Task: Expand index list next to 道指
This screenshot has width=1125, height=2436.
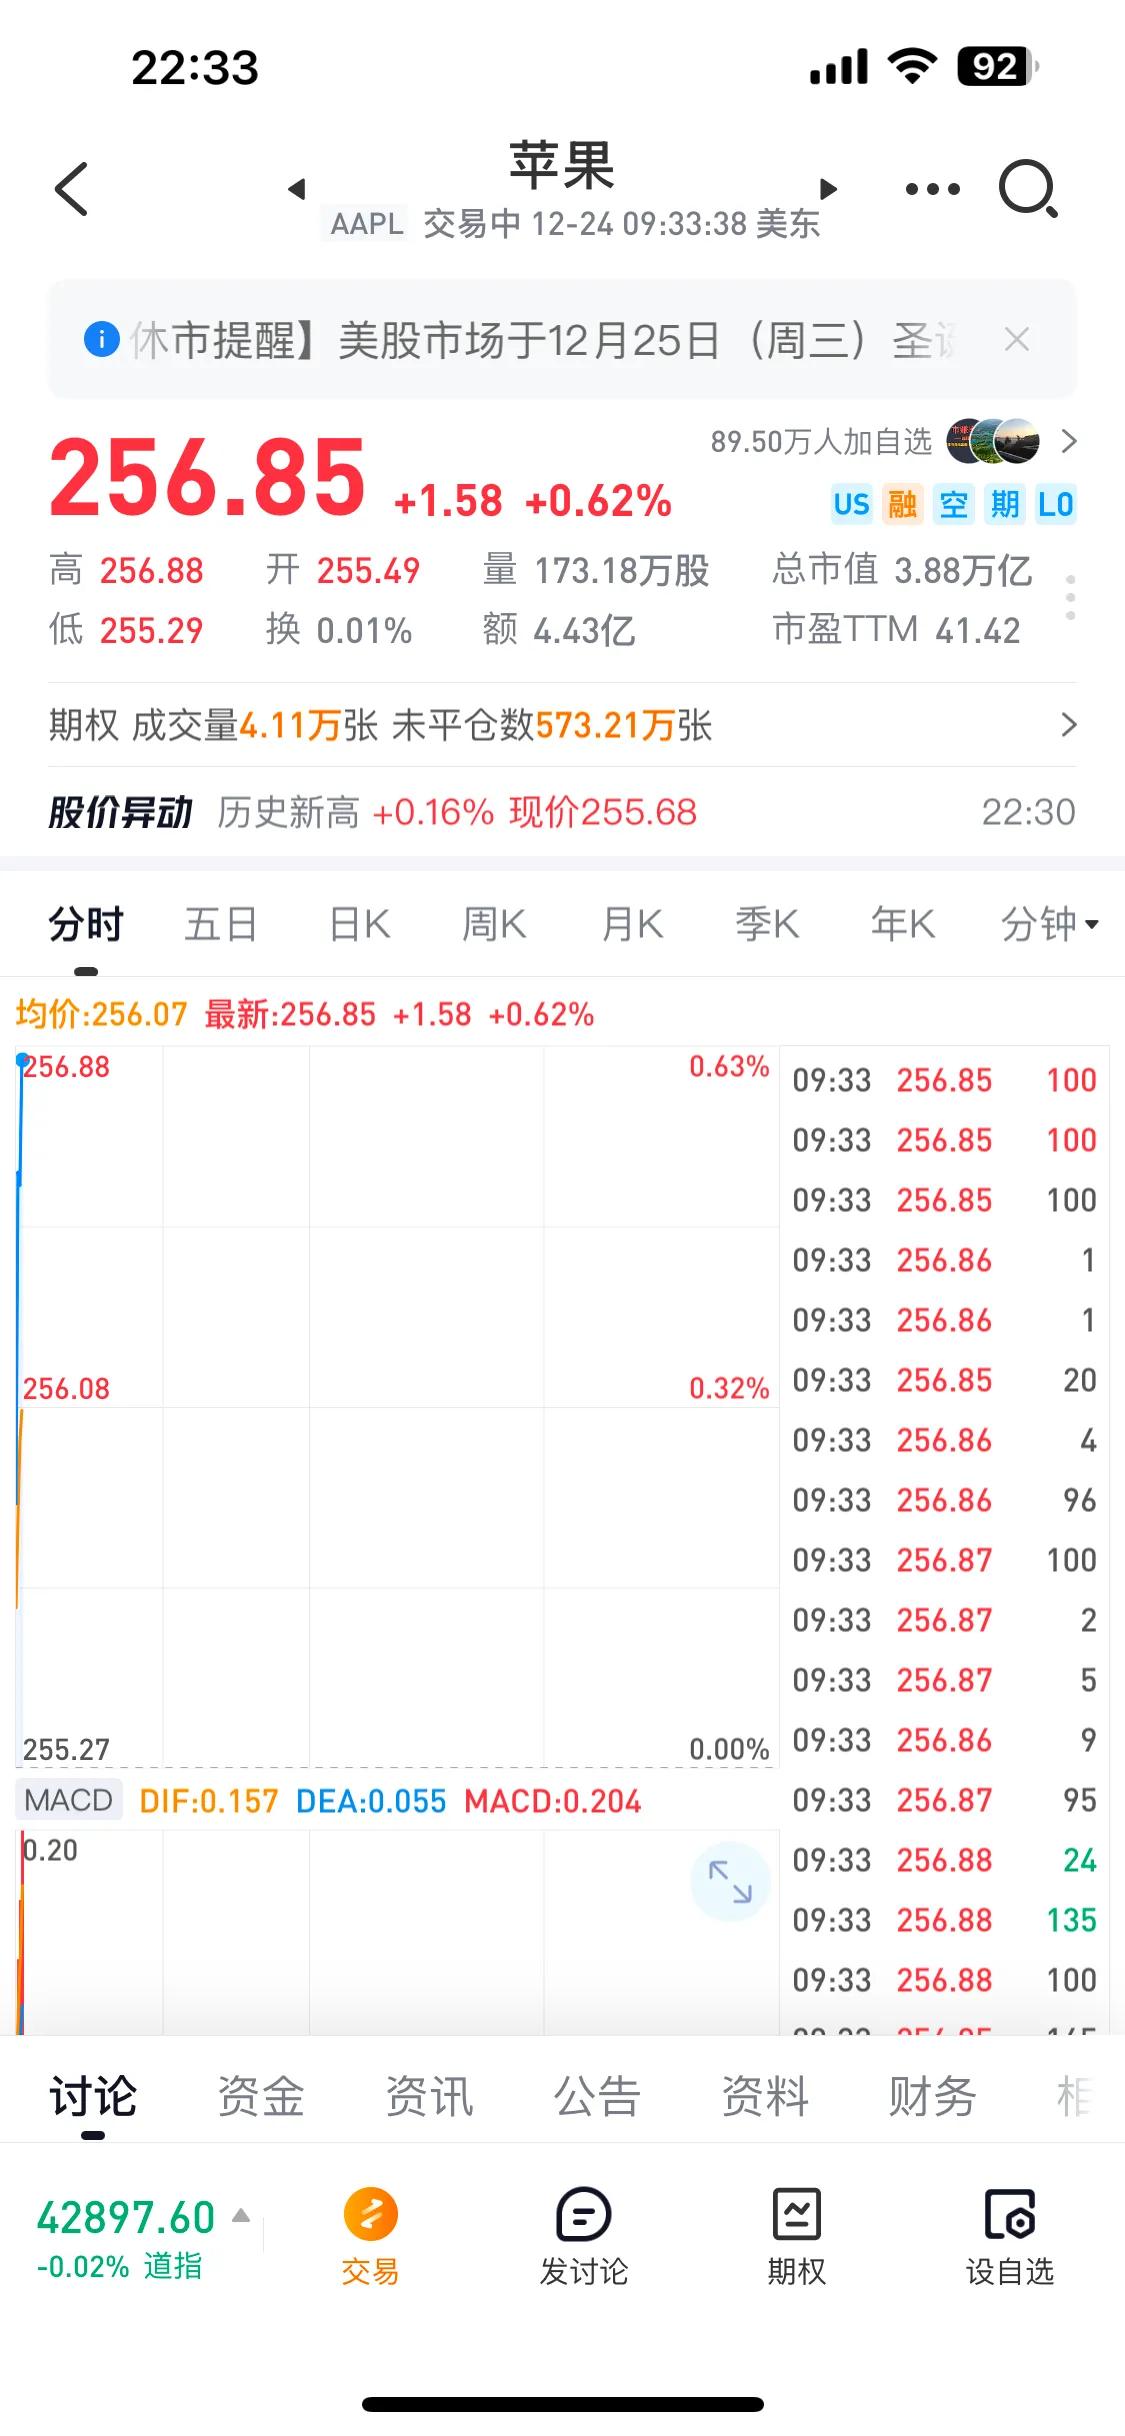Action: pos(241,2216)
